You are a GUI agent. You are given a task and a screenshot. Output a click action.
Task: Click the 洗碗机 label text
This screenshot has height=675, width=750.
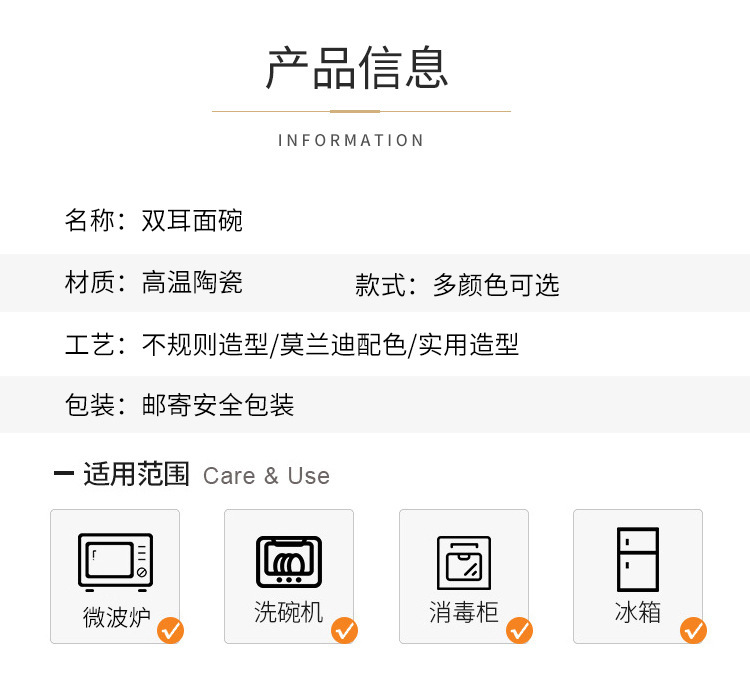(x=289, y=612)
